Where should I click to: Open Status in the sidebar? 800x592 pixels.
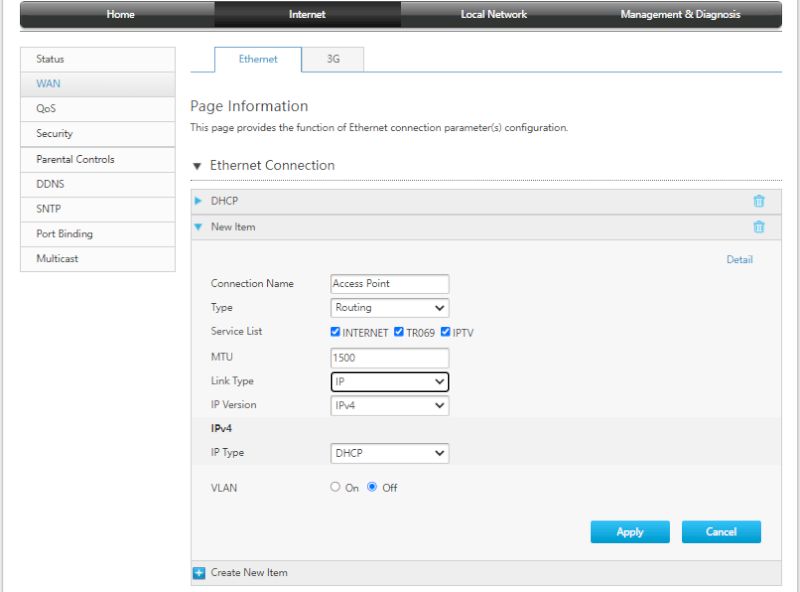tap(97, 59)
